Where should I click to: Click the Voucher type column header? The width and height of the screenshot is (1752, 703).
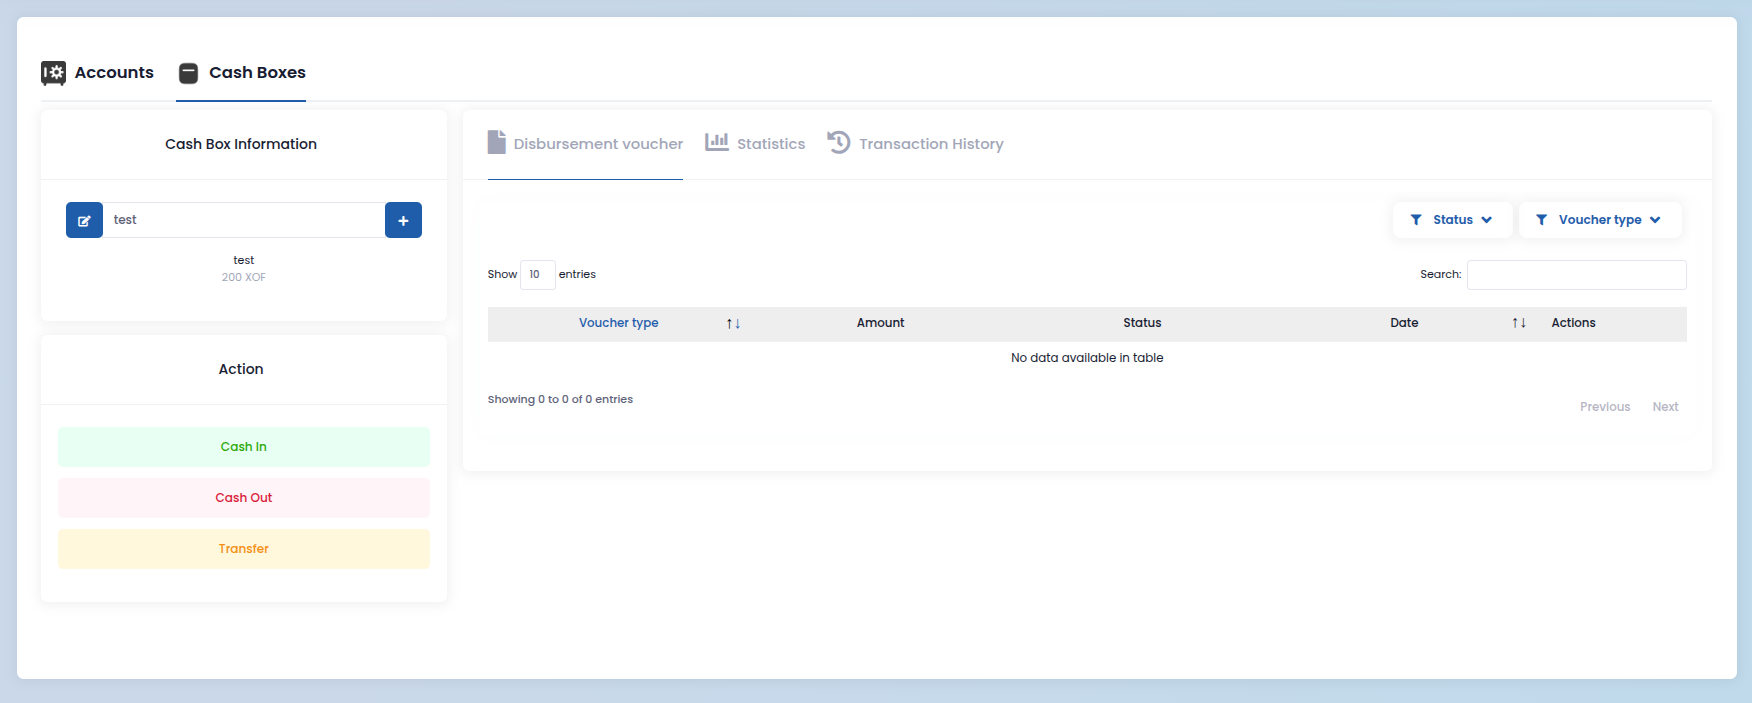click(619, 323)
